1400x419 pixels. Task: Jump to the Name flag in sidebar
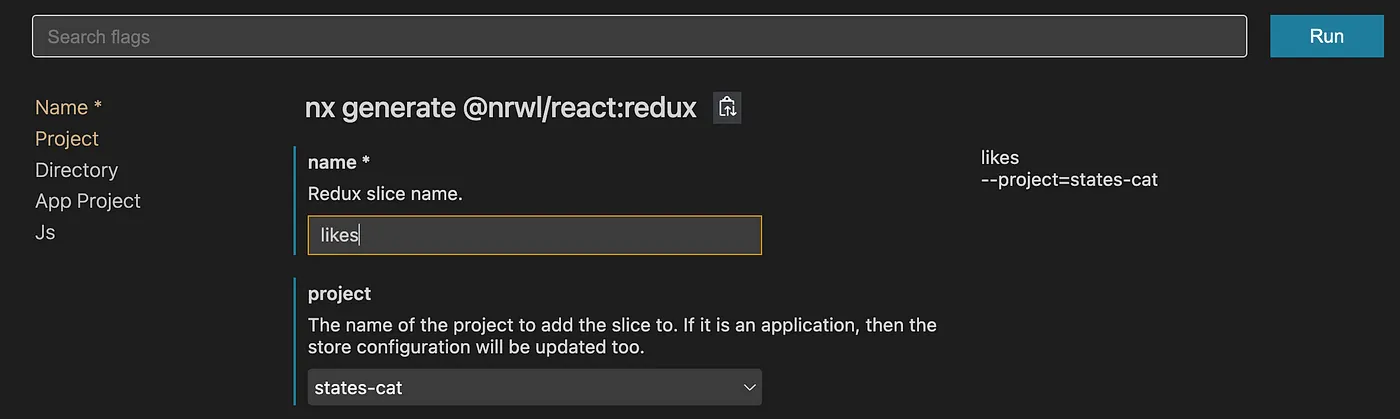[69, 107]
